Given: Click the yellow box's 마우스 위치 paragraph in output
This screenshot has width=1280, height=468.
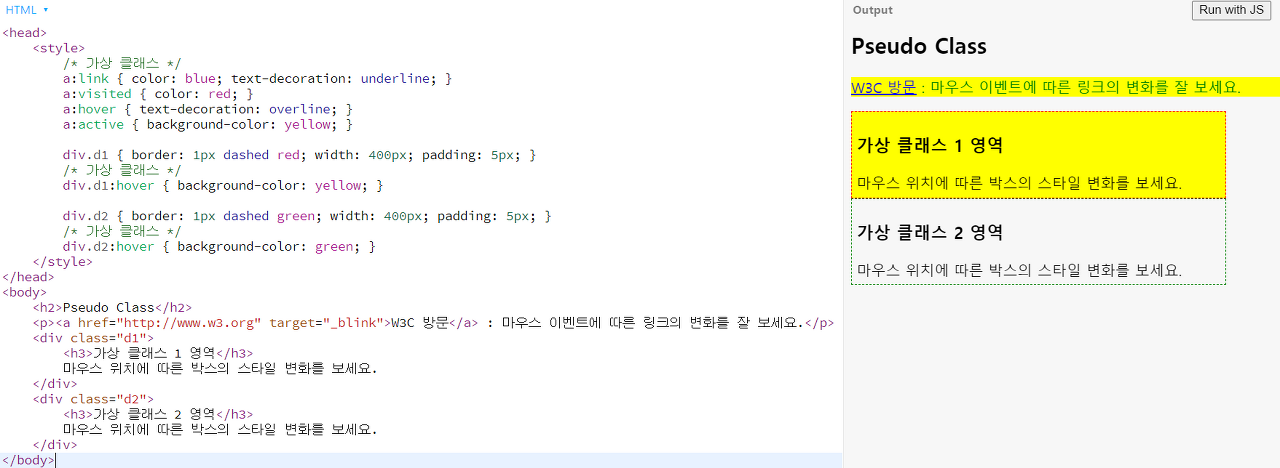Looking at the screenshot, I should (x=1019, y=183).
